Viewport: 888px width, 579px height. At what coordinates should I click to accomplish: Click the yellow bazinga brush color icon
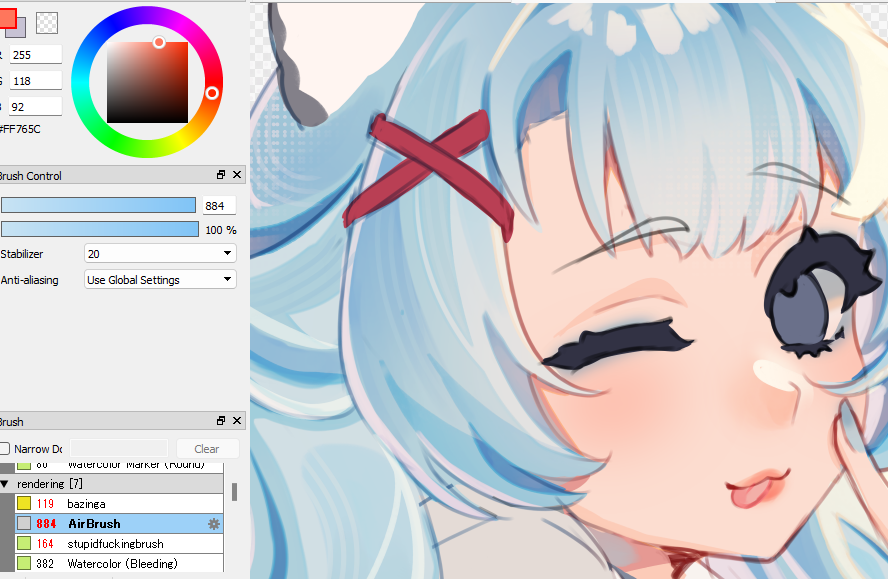tap(24, 503)
